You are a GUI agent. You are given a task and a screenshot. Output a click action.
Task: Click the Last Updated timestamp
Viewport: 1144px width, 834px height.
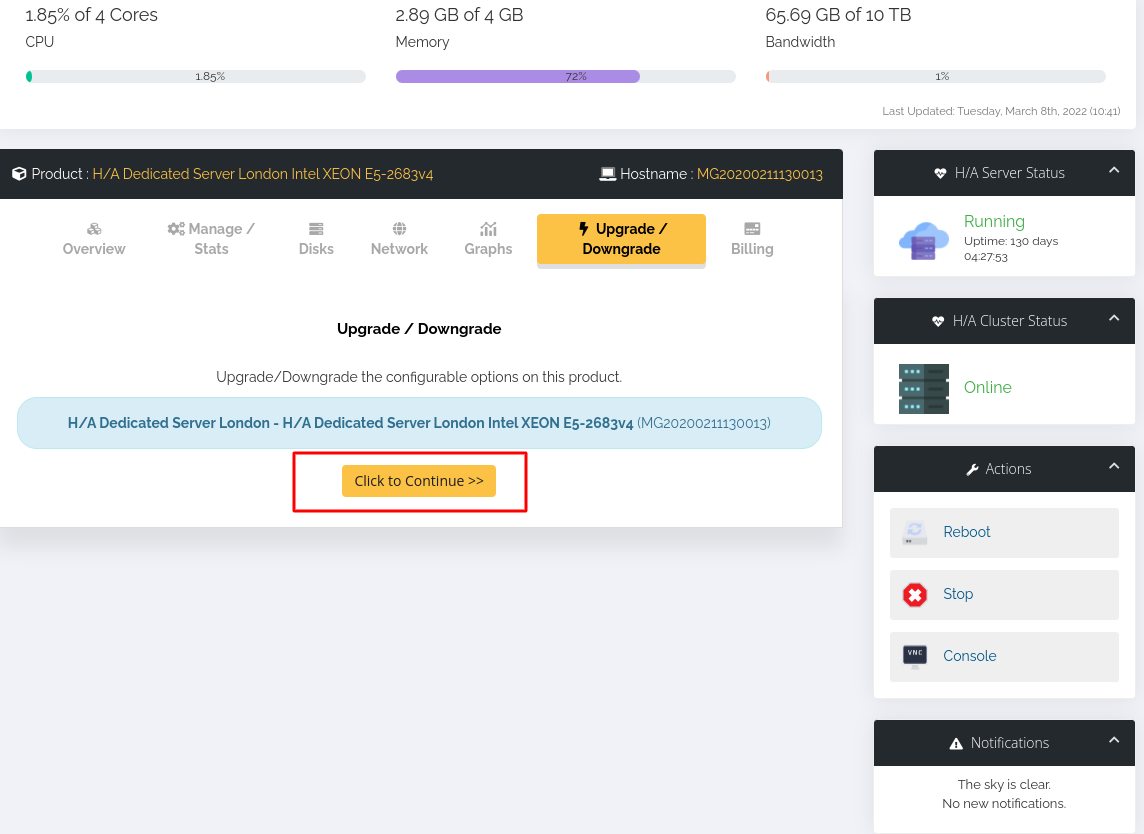[1001, 111]
